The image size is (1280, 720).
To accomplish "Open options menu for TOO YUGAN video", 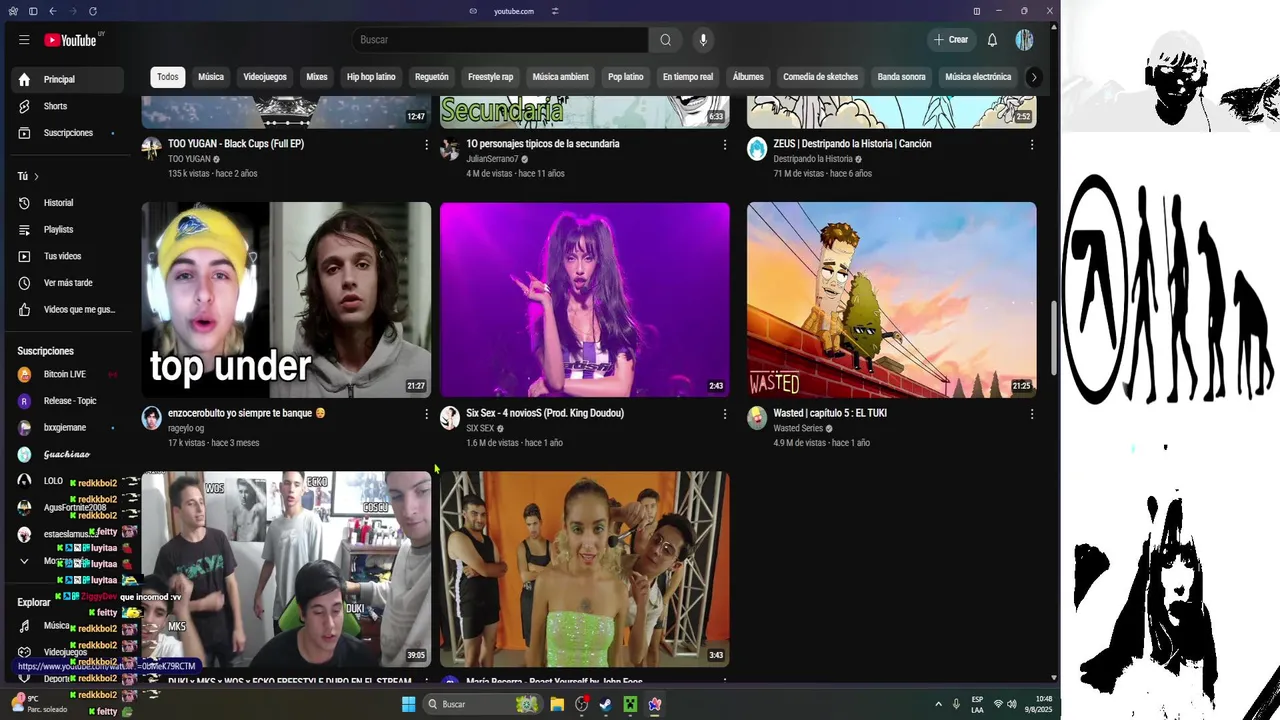I will (426, 145).
